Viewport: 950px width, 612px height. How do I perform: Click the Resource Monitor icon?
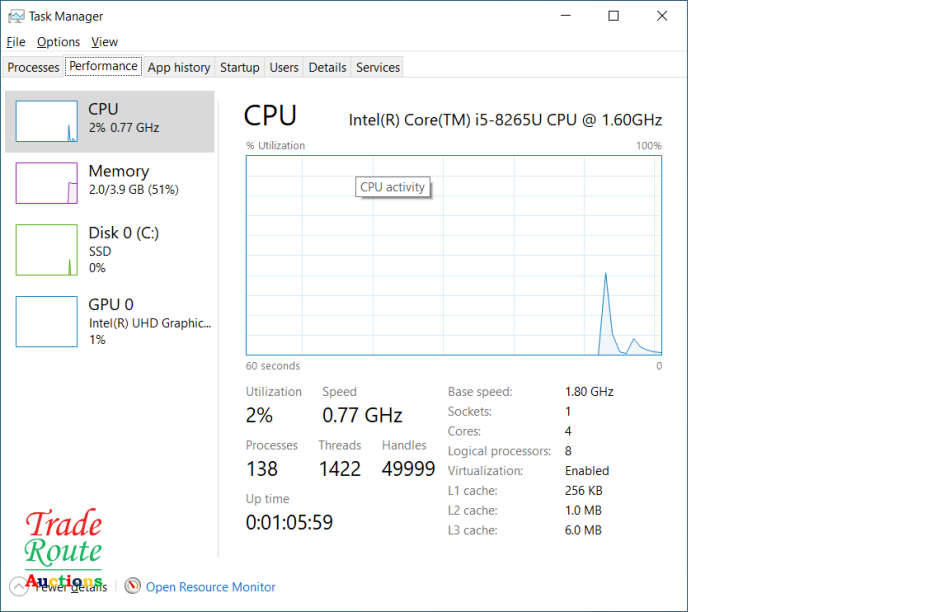click(132, 587)
